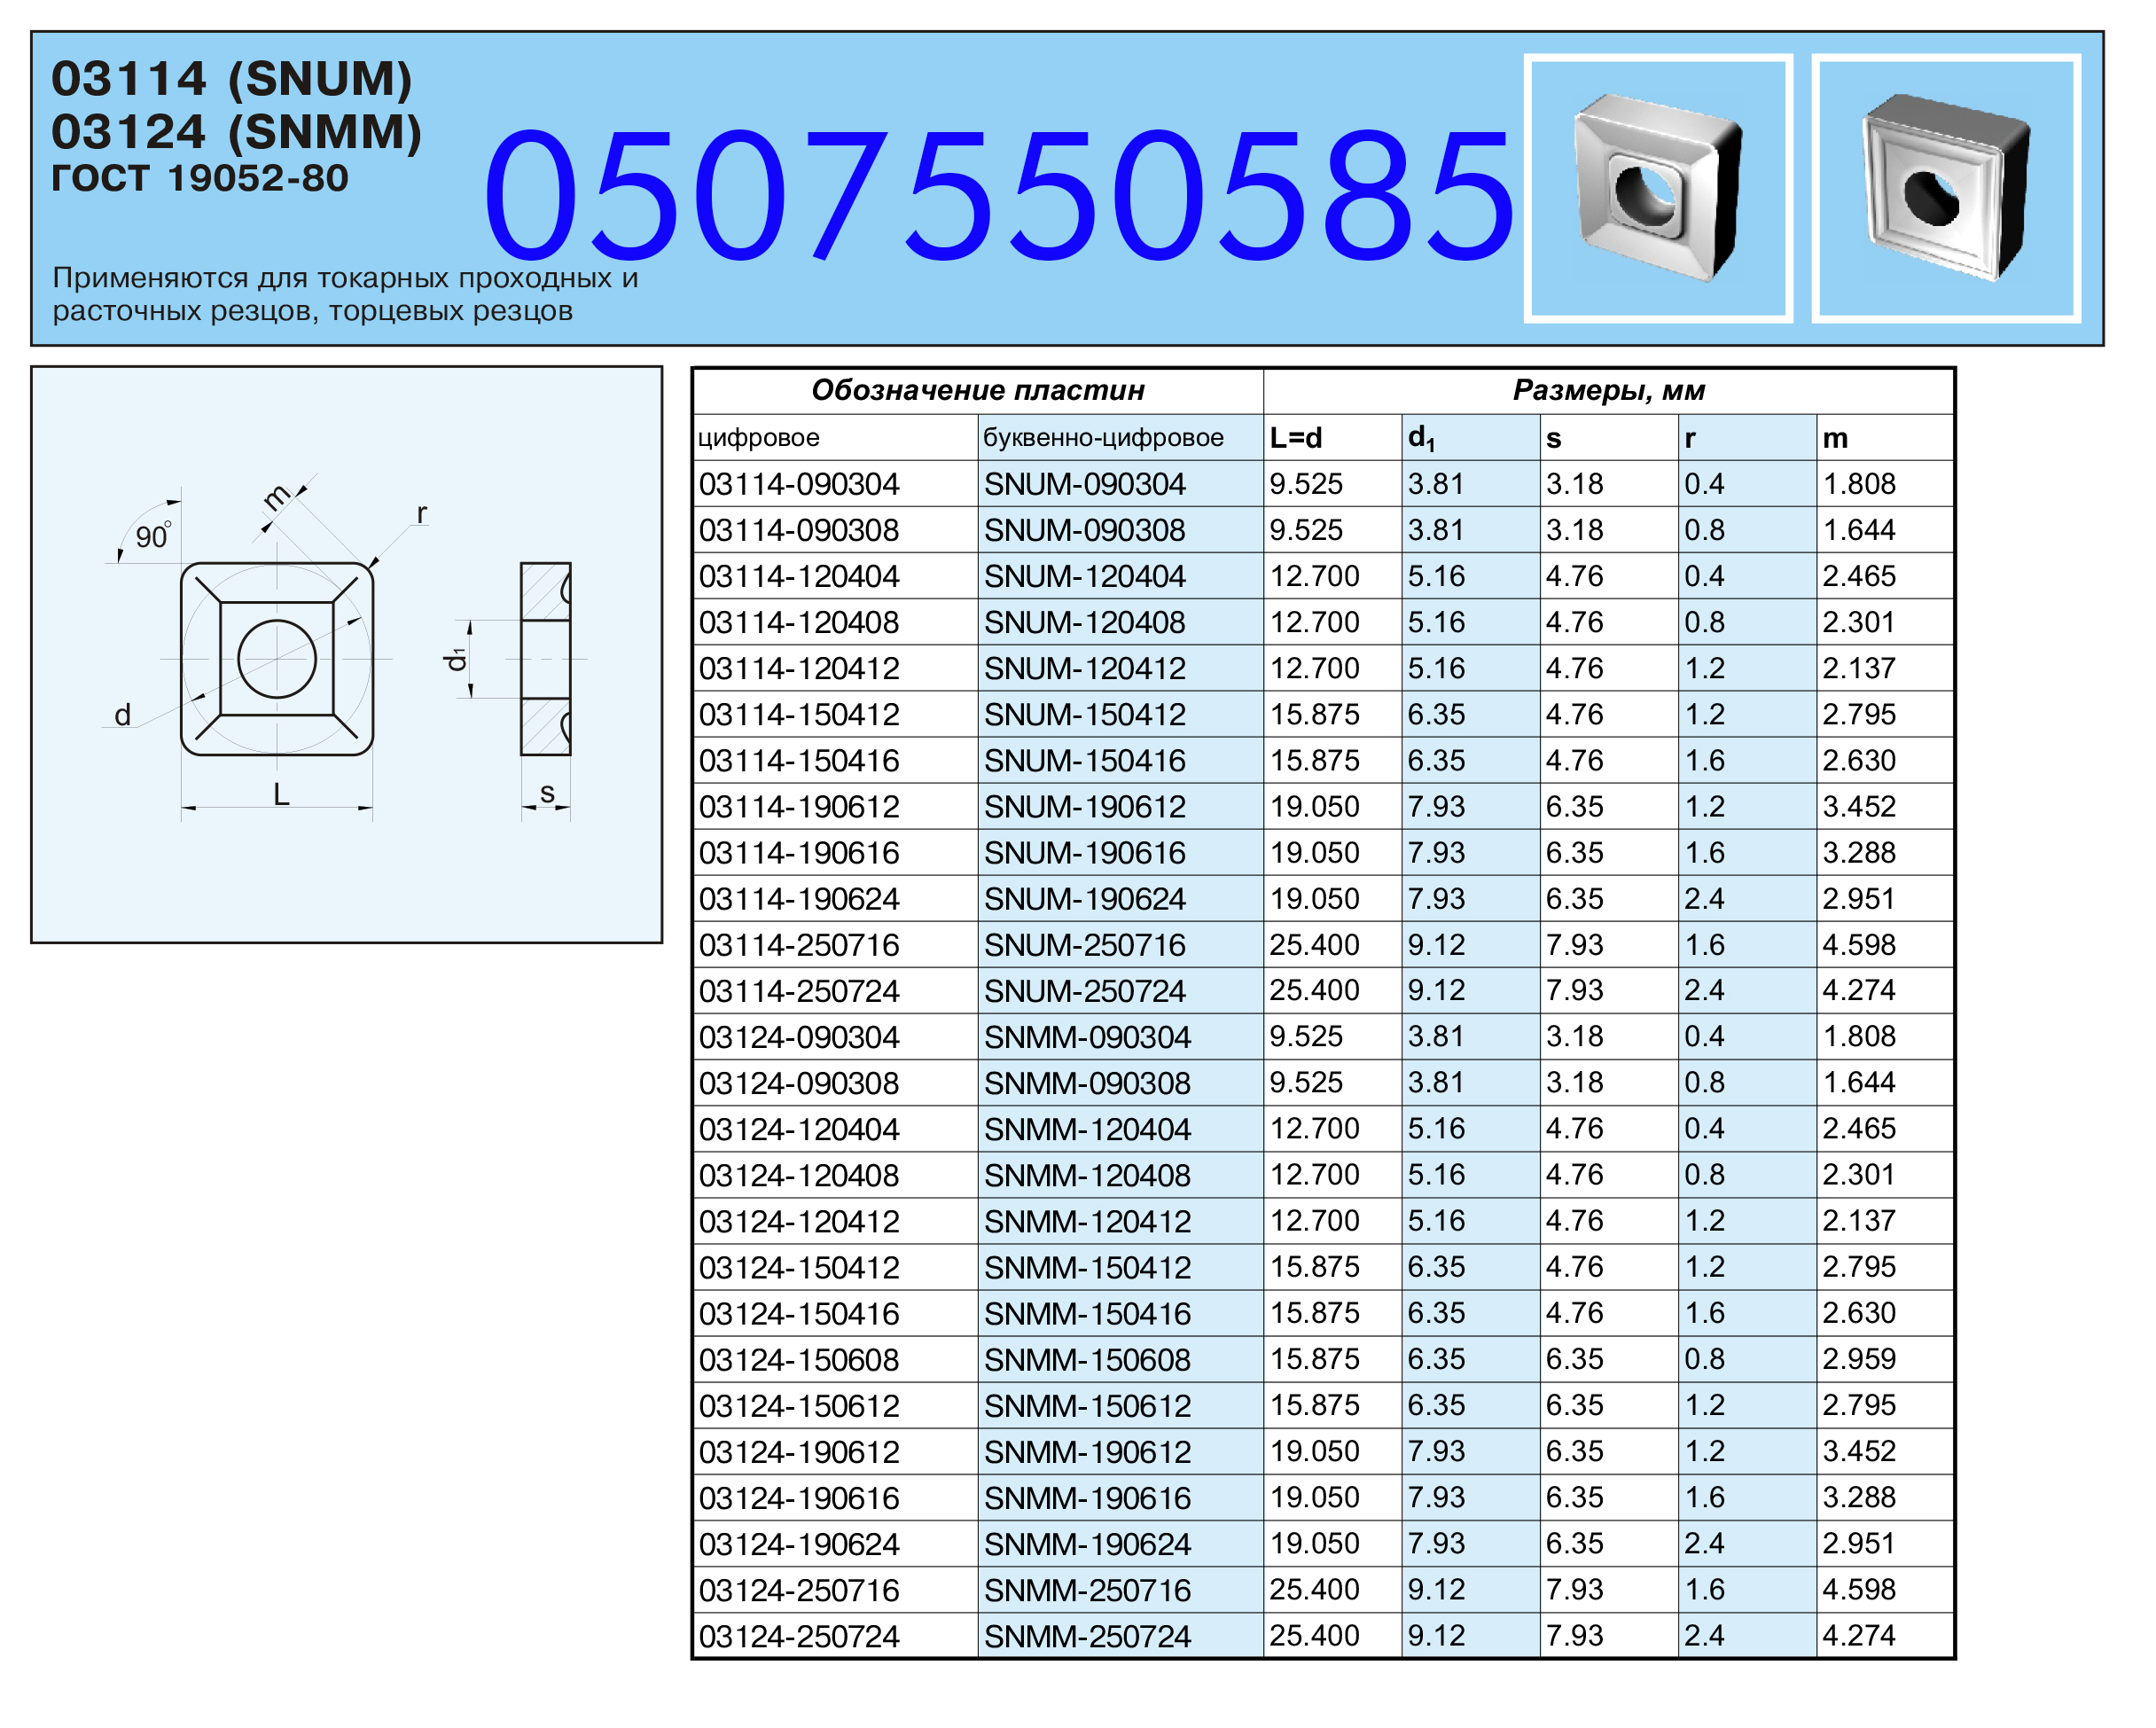Click the insert side-section drawing
2156x1728 pixels.
(545, 659)
